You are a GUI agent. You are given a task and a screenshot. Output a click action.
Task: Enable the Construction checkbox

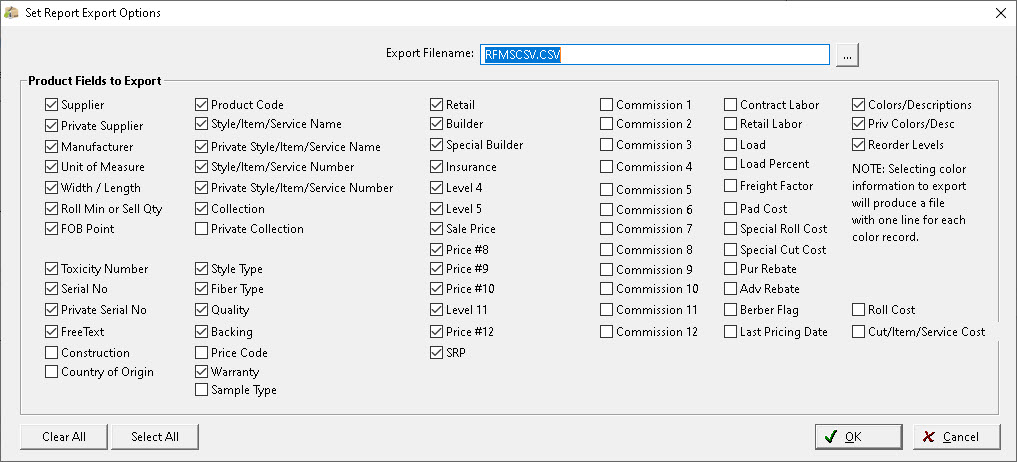tap(51, 352)
